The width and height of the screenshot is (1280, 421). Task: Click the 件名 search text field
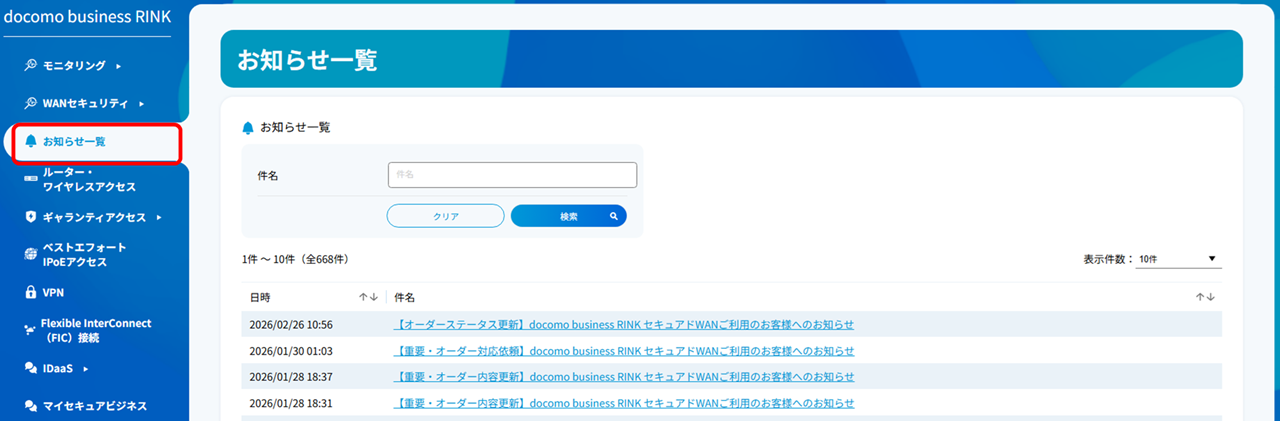click(x=512, y=175)
